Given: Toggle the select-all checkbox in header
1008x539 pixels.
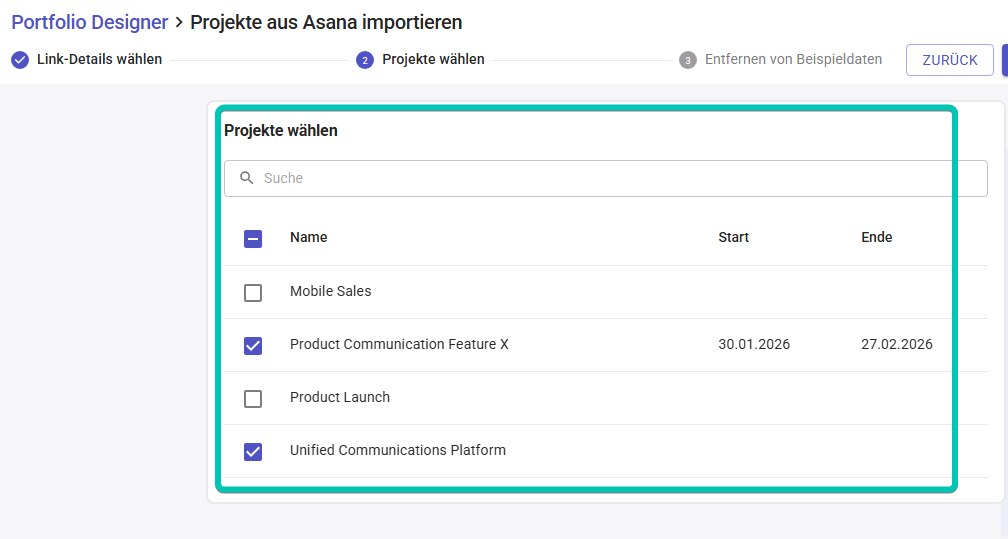Looking at the screenshot, I should [x=253, y=239].
